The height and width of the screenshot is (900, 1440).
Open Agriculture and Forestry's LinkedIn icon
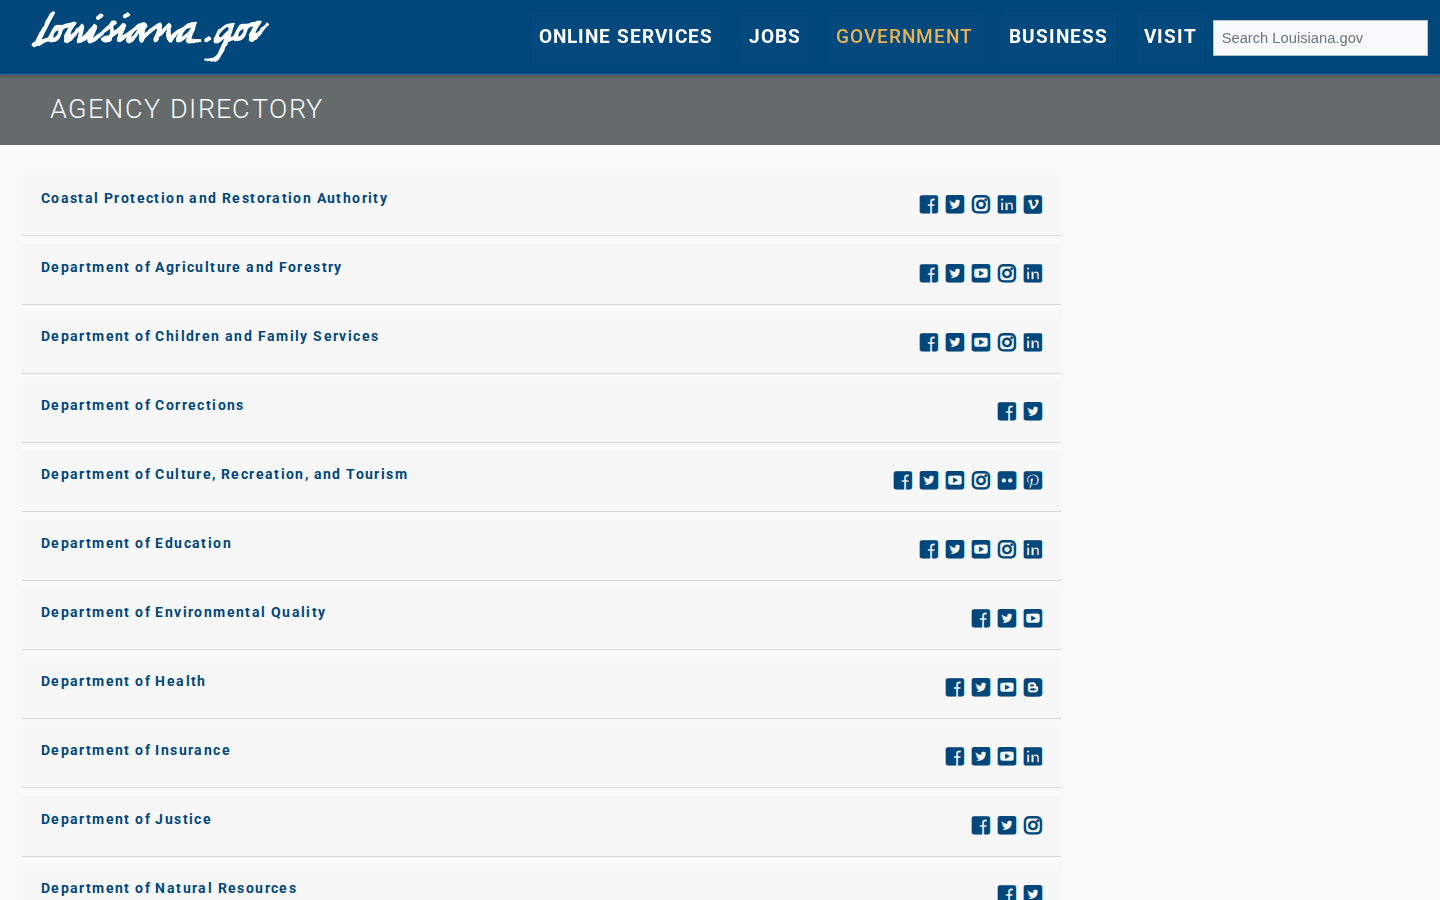point(1033,274)
